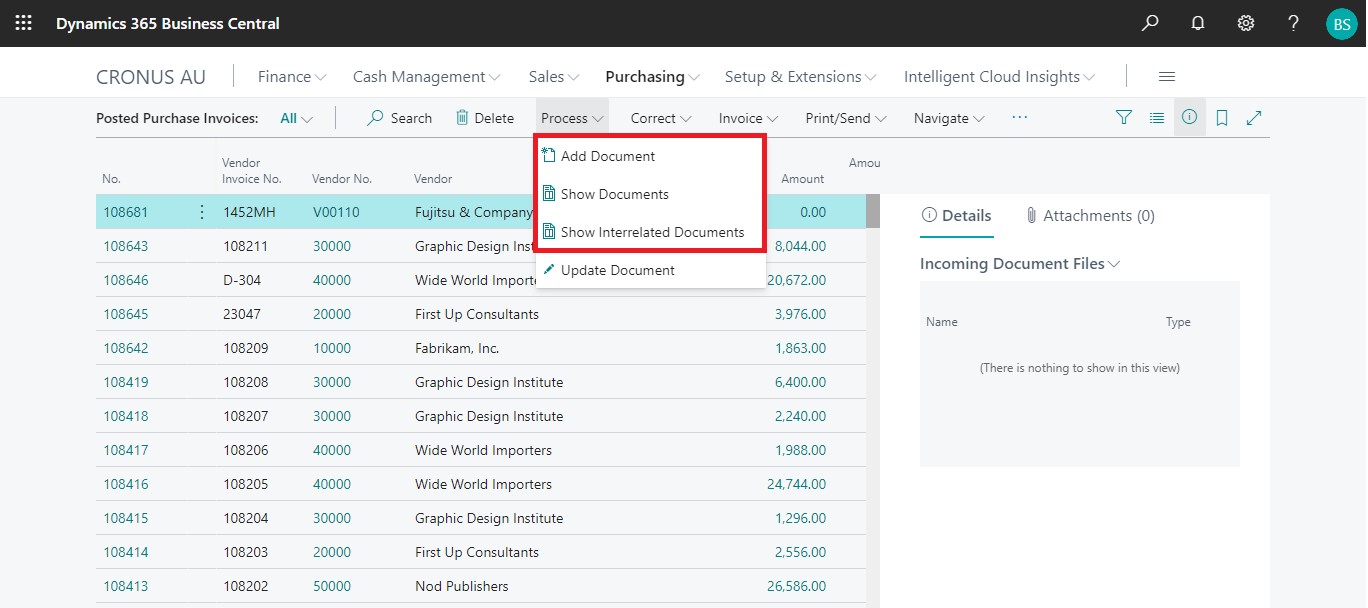Open invoice number 108643
This screenshot has height=608, width=1368.
(x=126, y=246)
